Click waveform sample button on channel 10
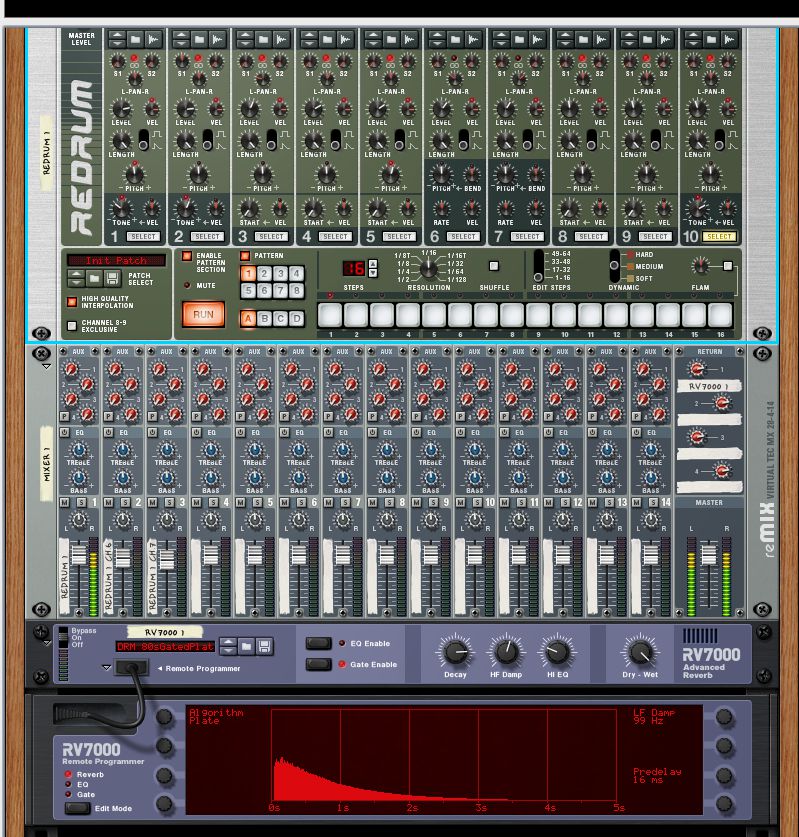Viewport: 799px width, 837px height. 729,39
